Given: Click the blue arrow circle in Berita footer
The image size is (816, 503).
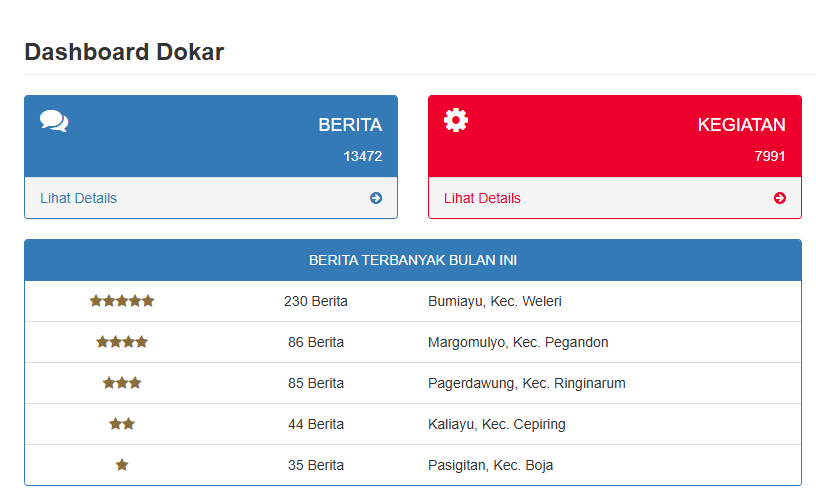Looking at the screenshot, I should 376,198.
